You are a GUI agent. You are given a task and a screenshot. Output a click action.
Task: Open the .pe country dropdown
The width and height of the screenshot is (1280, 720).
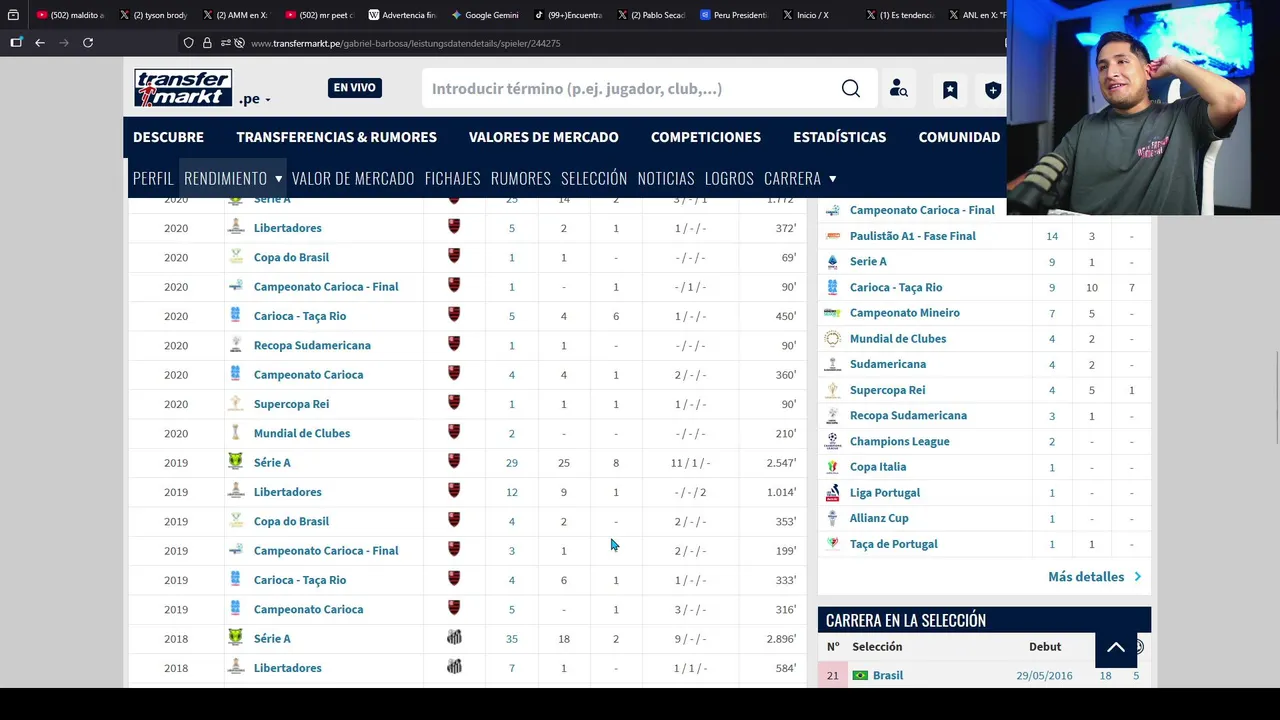(255, 99)
